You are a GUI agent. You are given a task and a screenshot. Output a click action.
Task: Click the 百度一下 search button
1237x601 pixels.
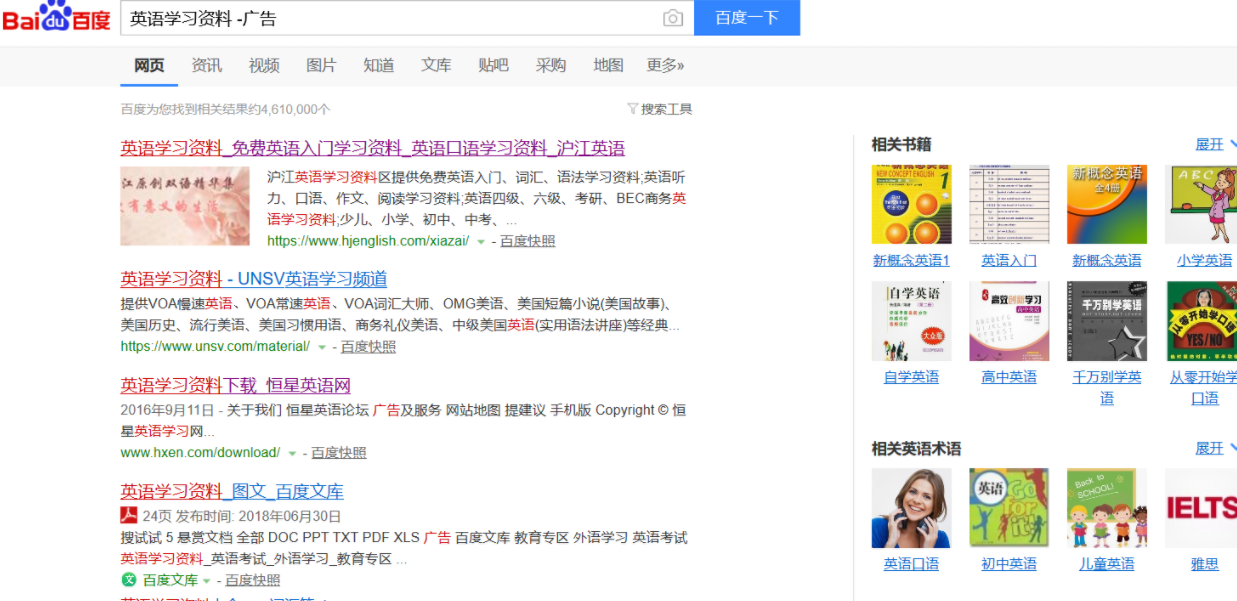pos(747,18)
